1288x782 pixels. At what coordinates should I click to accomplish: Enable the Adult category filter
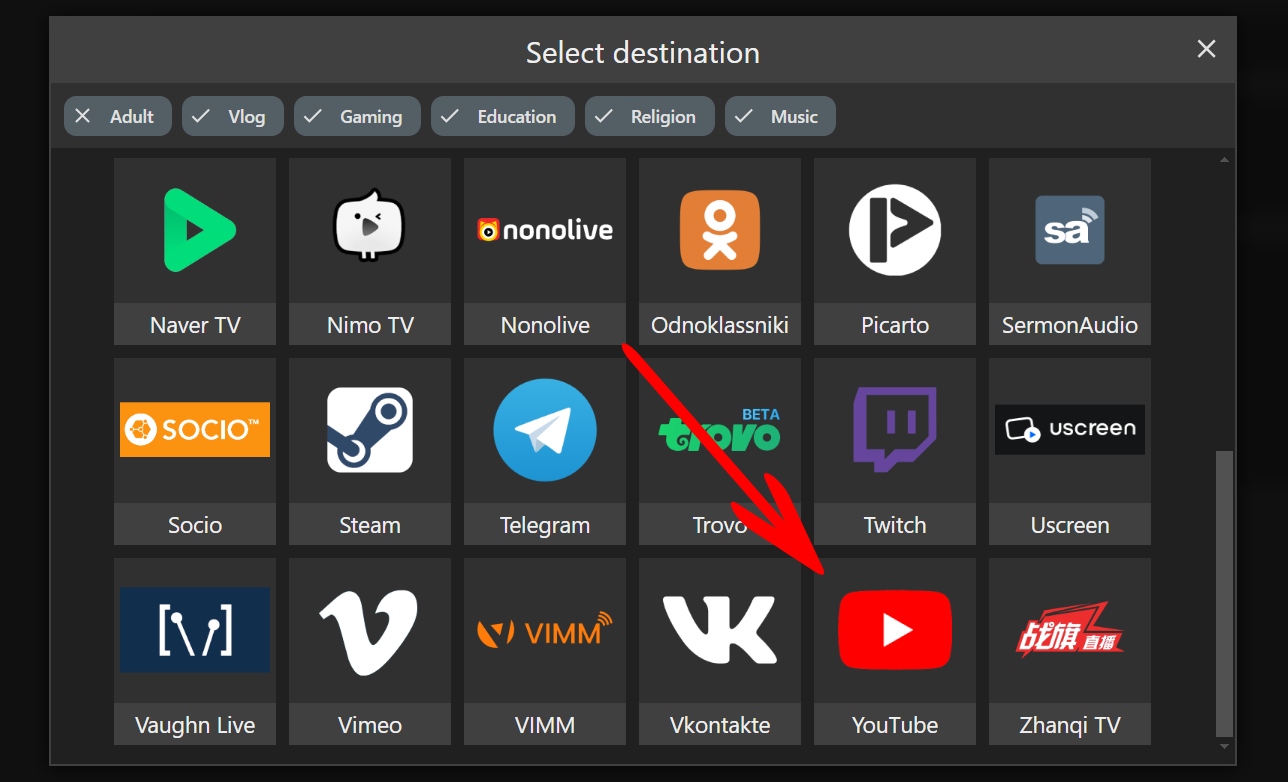[117, 116]
